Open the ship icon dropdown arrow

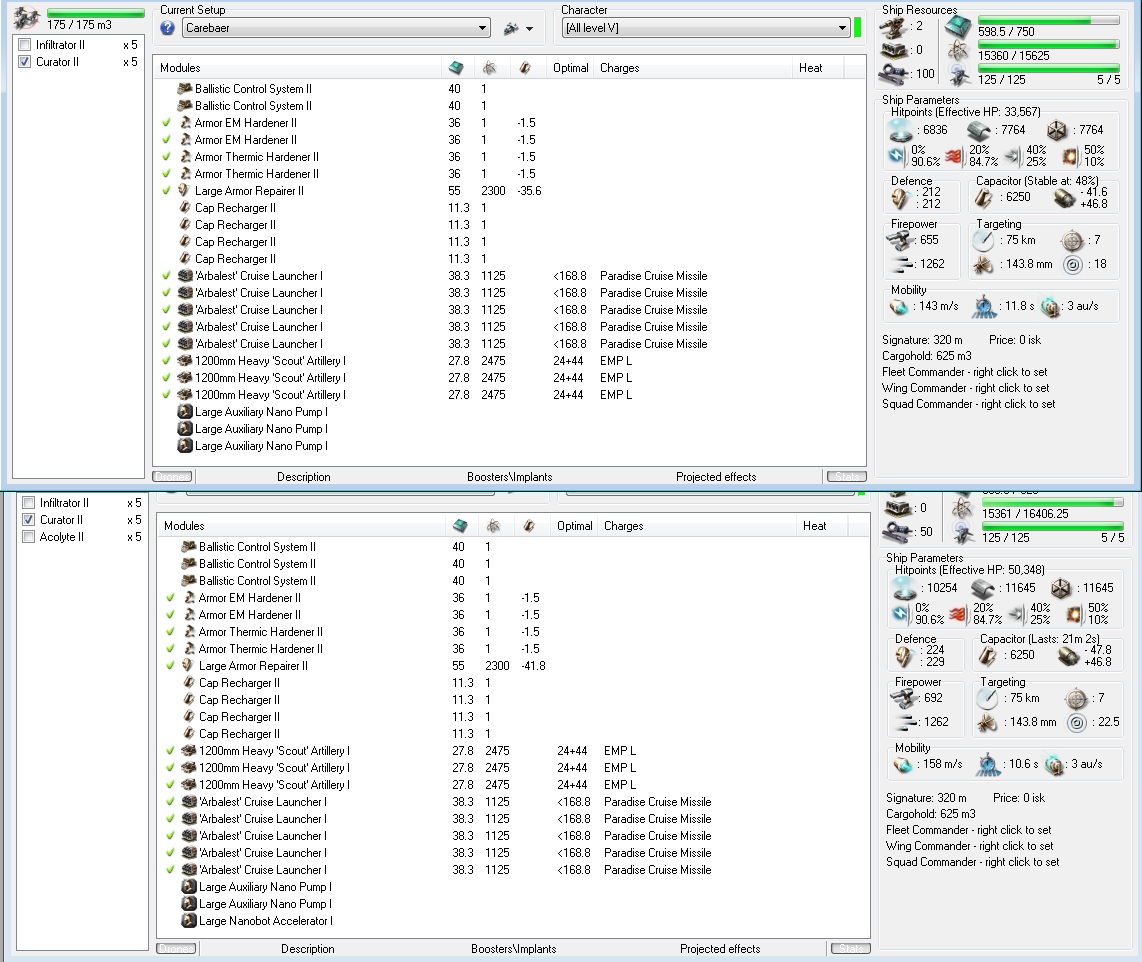pyautogui.click(x=529, y=29)
